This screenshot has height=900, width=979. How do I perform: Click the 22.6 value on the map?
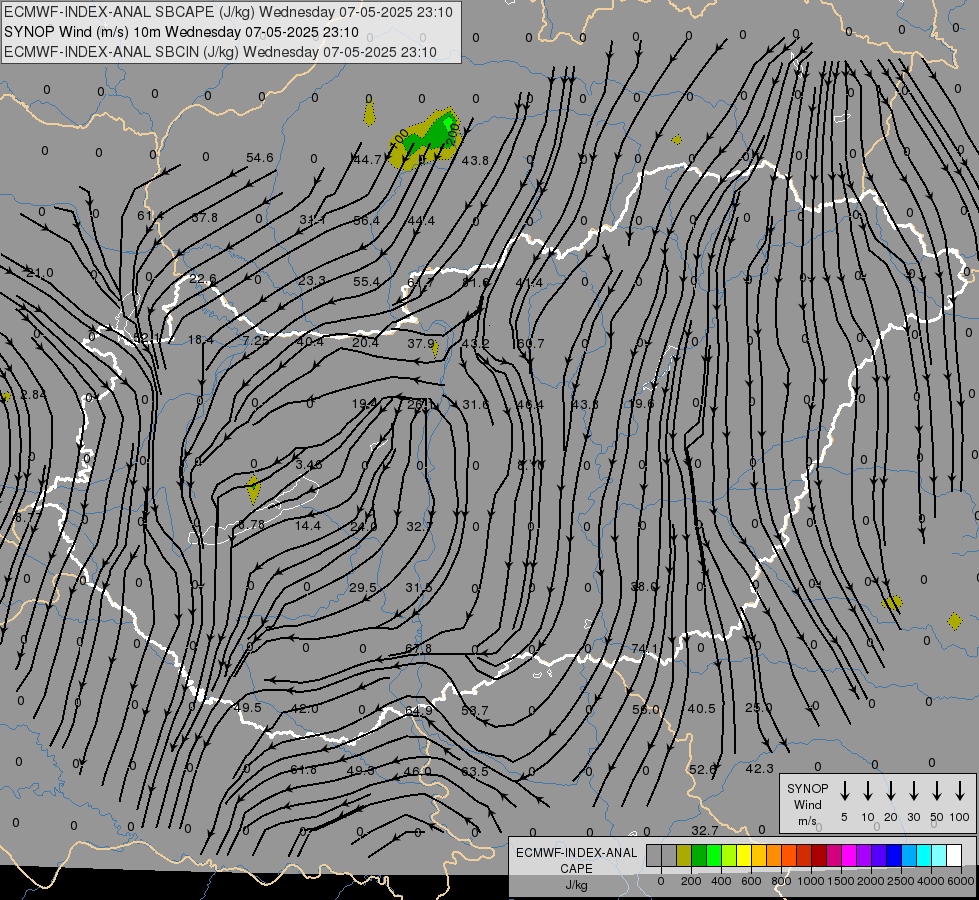point(203,279)
